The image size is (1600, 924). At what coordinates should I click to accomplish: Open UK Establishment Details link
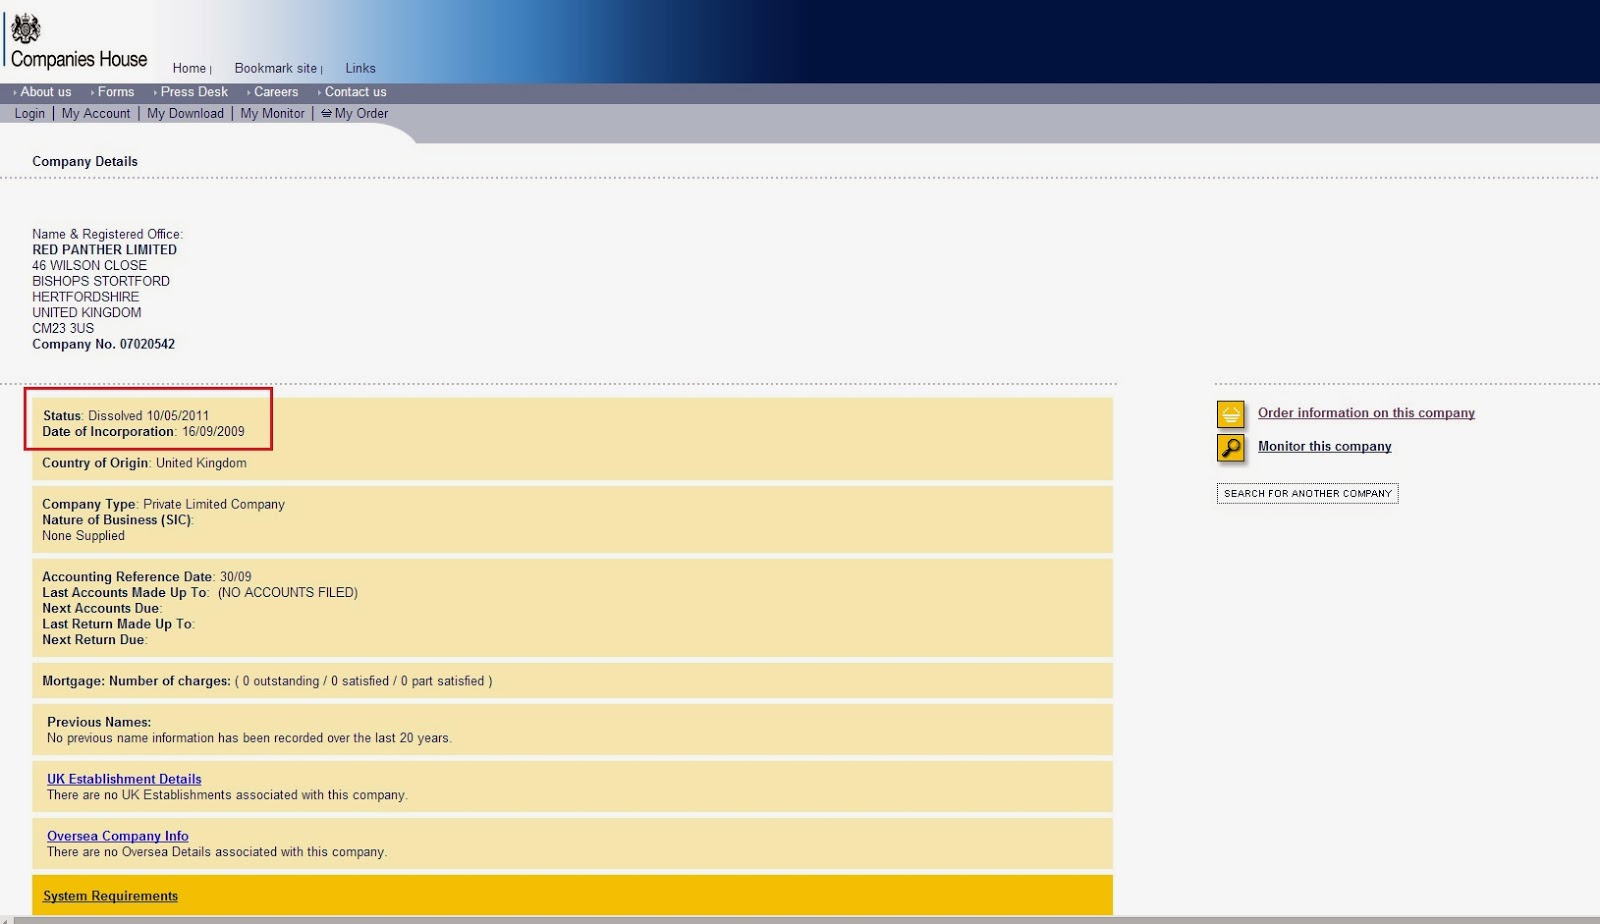click(124, 779)
